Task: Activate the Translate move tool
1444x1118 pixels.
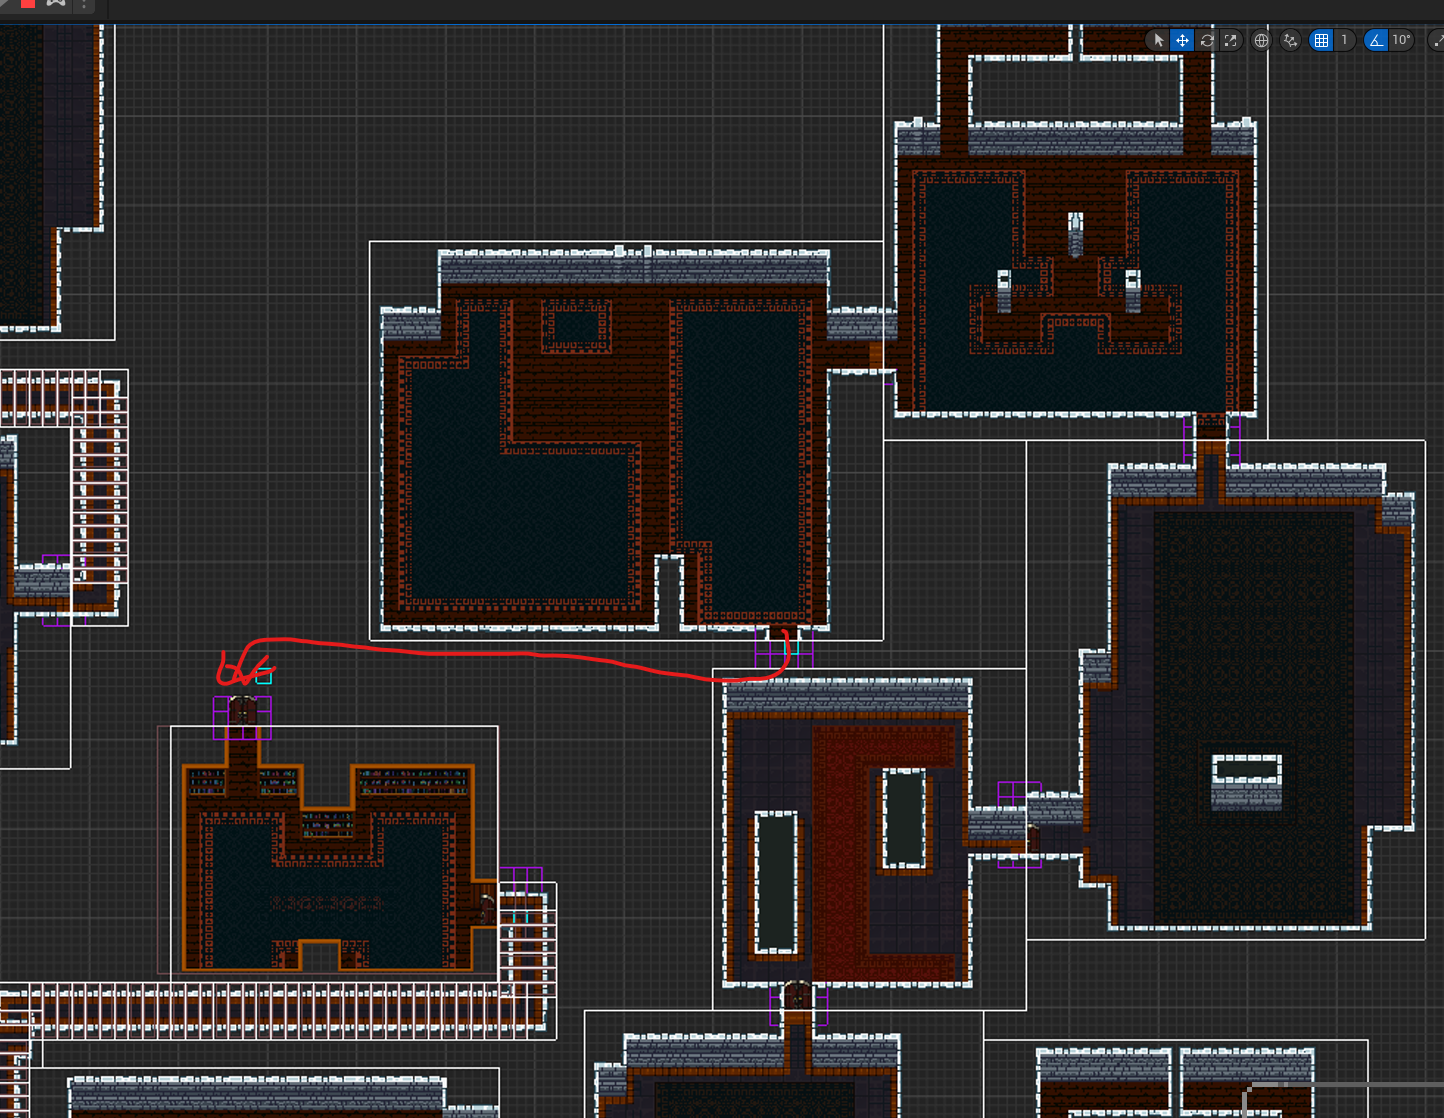Action: [1182, 40]
